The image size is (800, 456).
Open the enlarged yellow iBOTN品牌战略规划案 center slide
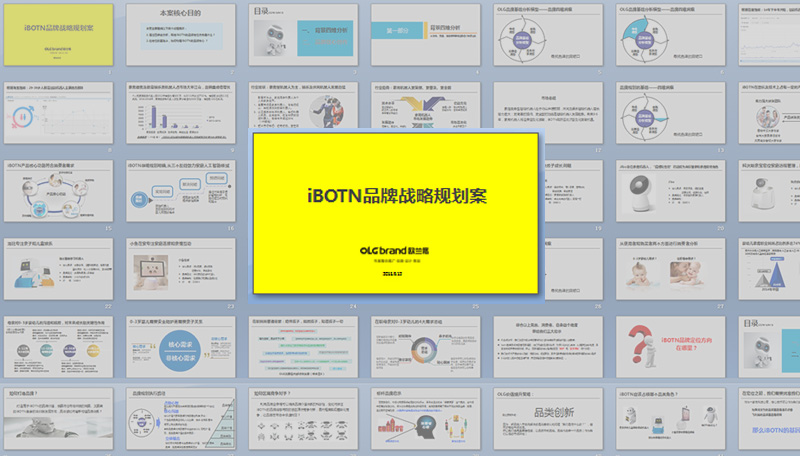395,213
